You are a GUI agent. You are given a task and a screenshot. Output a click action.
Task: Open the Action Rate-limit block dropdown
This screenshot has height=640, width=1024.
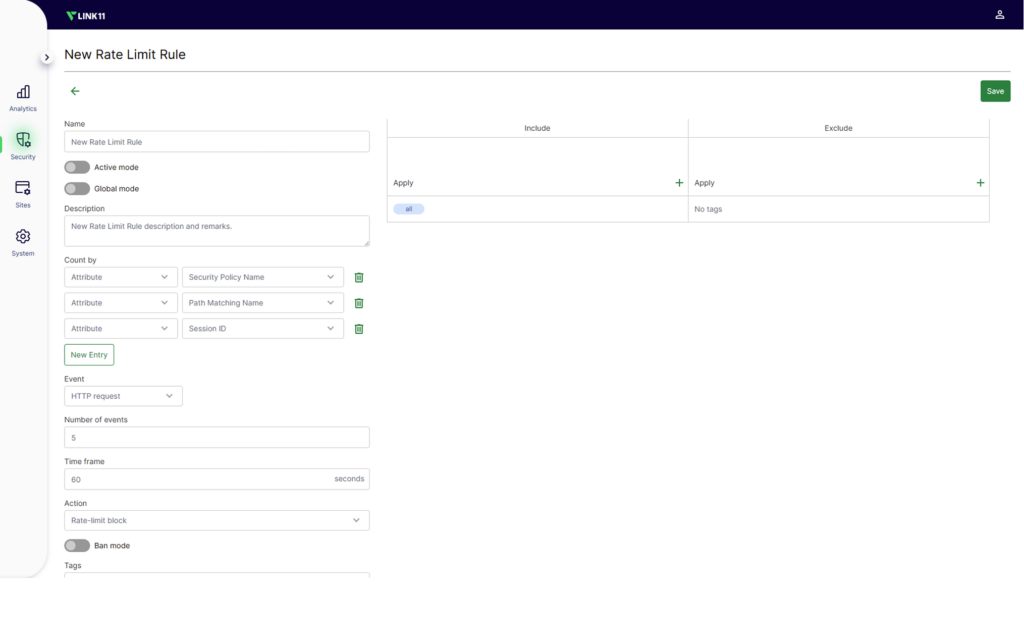click(x=217, y=520)
